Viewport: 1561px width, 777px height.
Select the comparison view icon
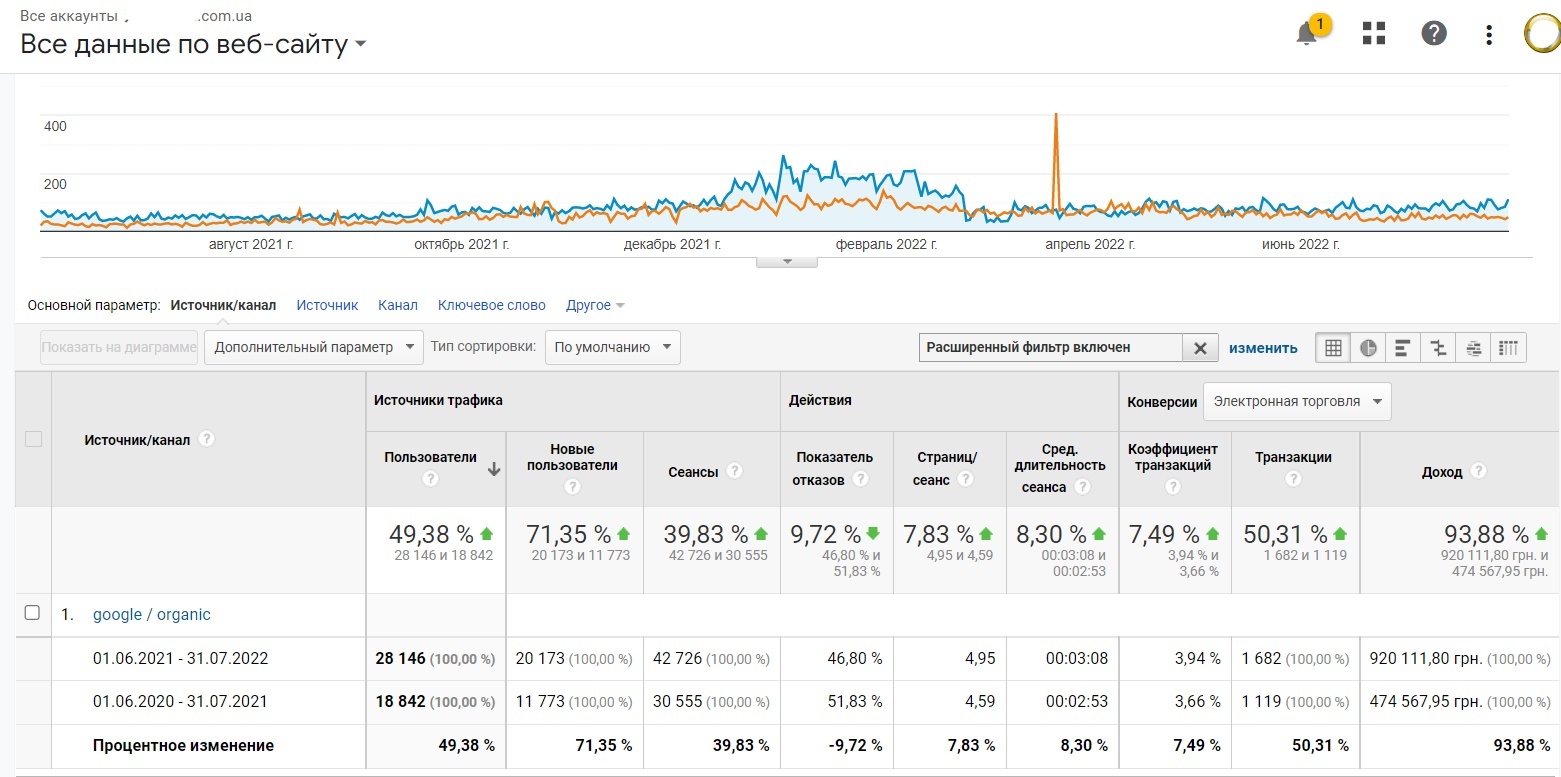(1438, 348)
